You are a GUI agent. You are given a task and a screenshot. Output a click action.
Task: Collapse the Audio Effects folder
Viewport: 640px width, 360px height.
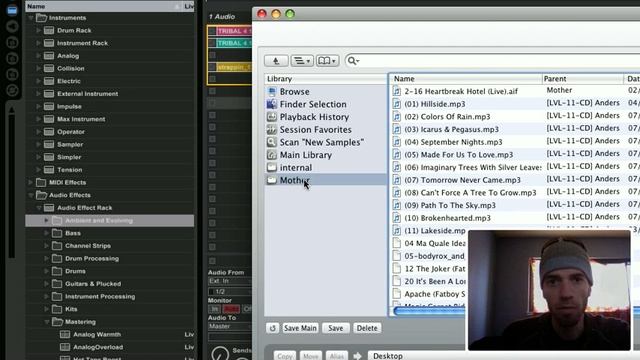coord(31,195)
